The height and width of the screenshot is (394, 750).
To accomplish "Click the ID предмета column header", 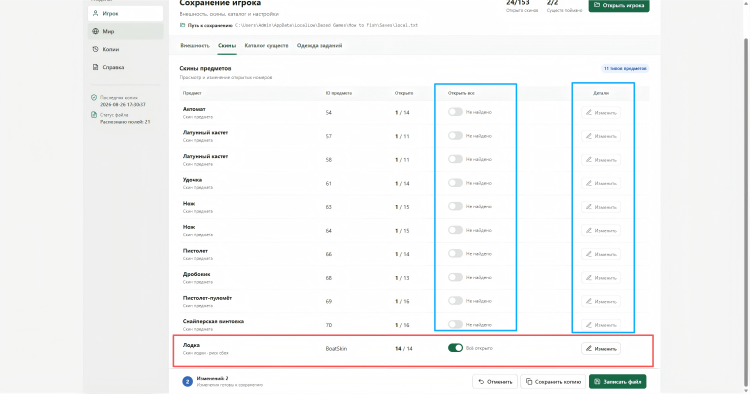I will coord(339,93).
